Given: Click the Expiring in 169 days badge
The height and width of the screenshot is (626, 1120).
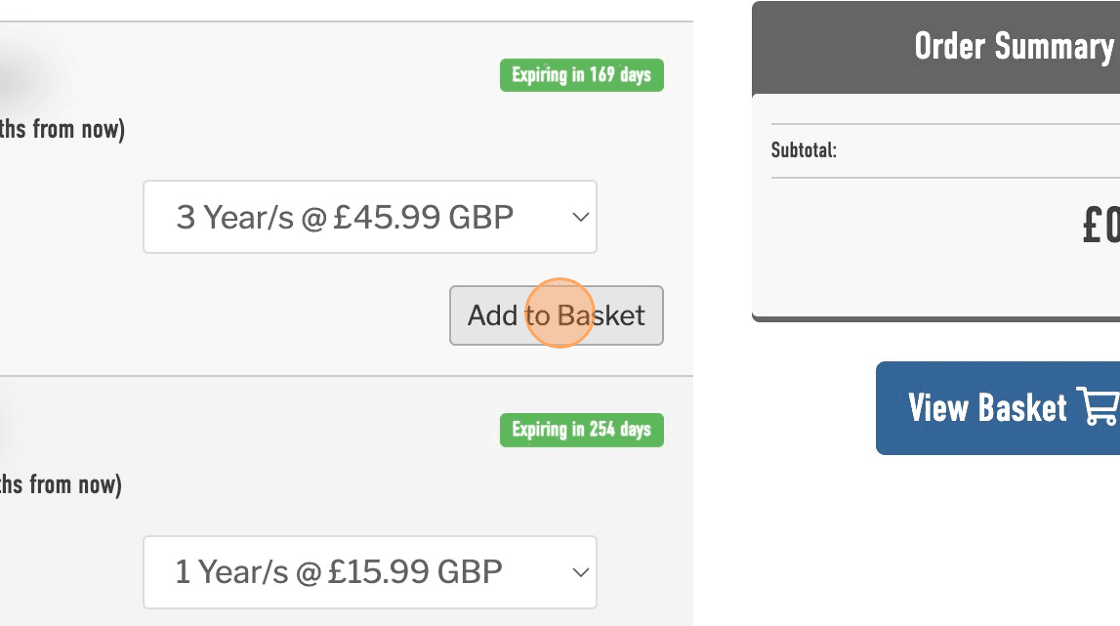Looking at the screenshot, I should click(x=581, y=75).
